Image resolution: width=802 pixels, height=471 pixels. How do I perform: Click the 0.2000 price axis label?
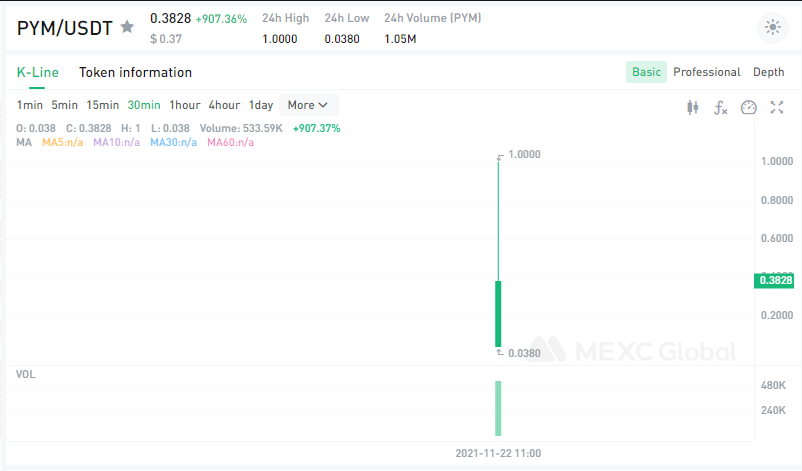(x=777, y=315)
